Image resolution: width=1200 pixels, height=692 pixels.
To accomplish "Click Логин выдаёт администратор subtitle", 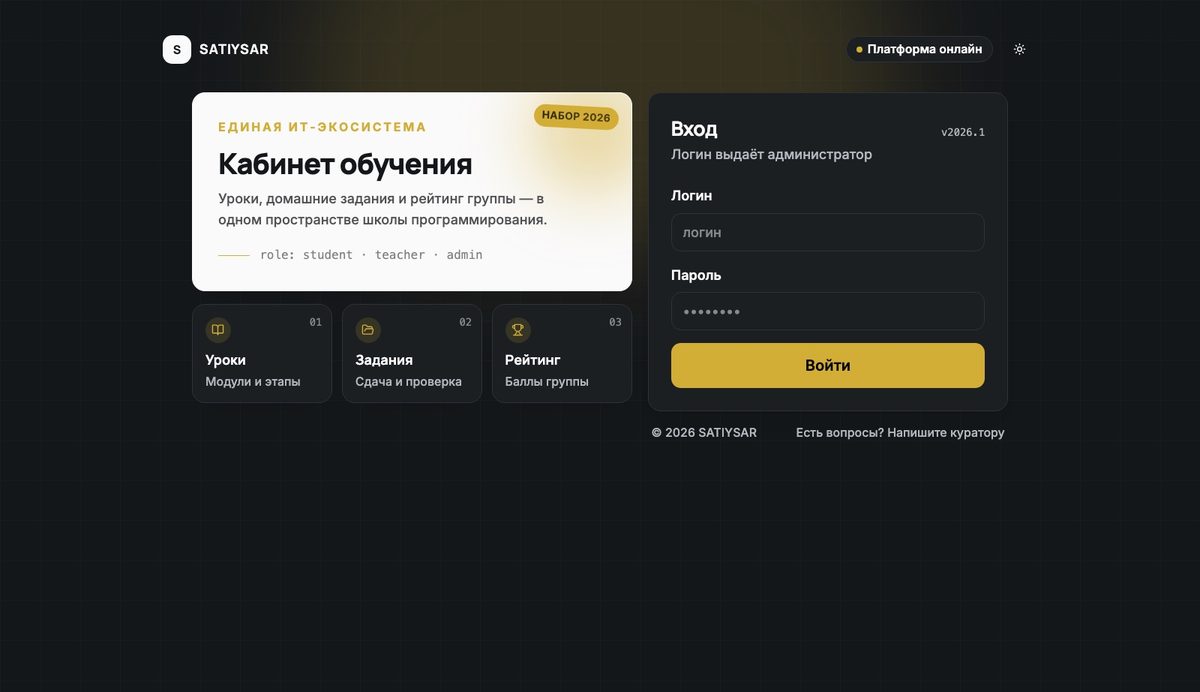I will coord(771,155).
